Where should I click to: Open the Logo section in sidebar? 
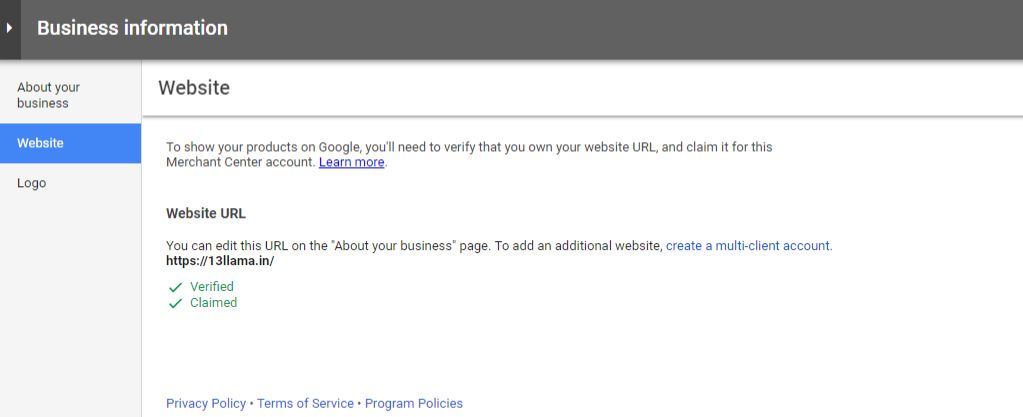click(70, 183)
